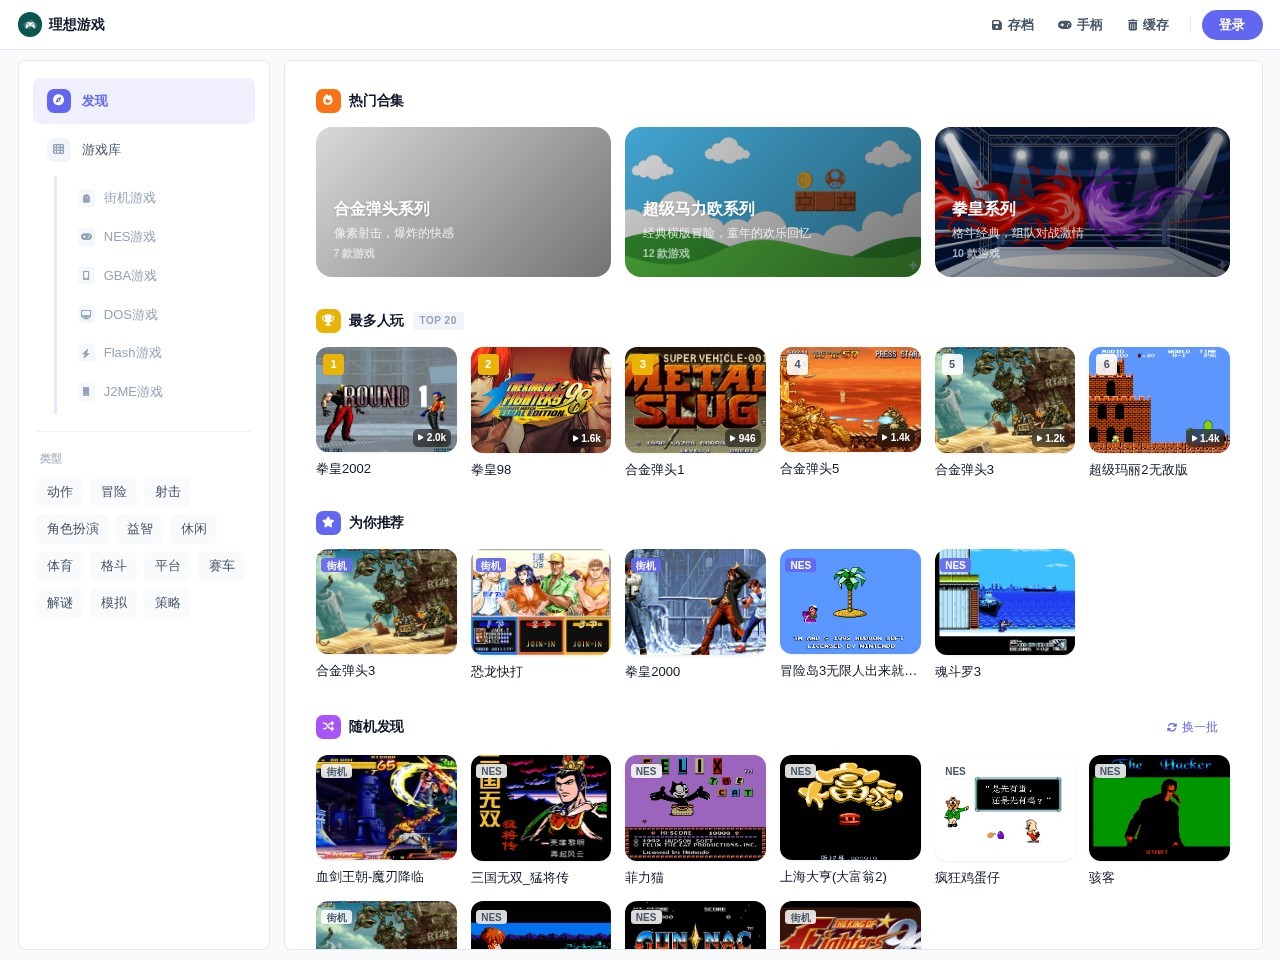The height and width of the screenshot is (960, 1280).
Task: Click the 随机发现 shuffle icon
Action: pos(328,726)
